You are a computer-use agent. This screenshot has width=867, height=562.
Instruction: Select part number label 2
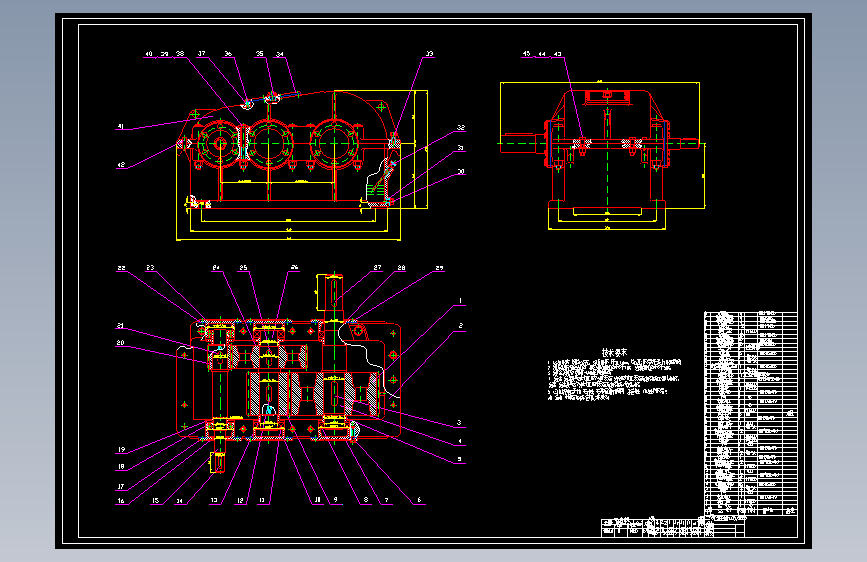coord(461,326)
